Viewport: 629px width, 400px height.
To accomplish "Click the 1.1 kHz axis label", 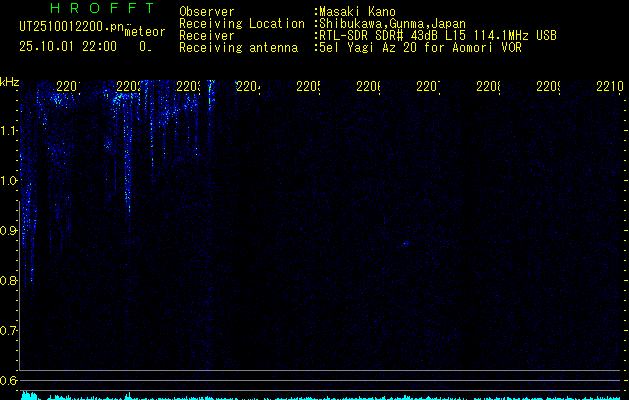I will point(9,130).
